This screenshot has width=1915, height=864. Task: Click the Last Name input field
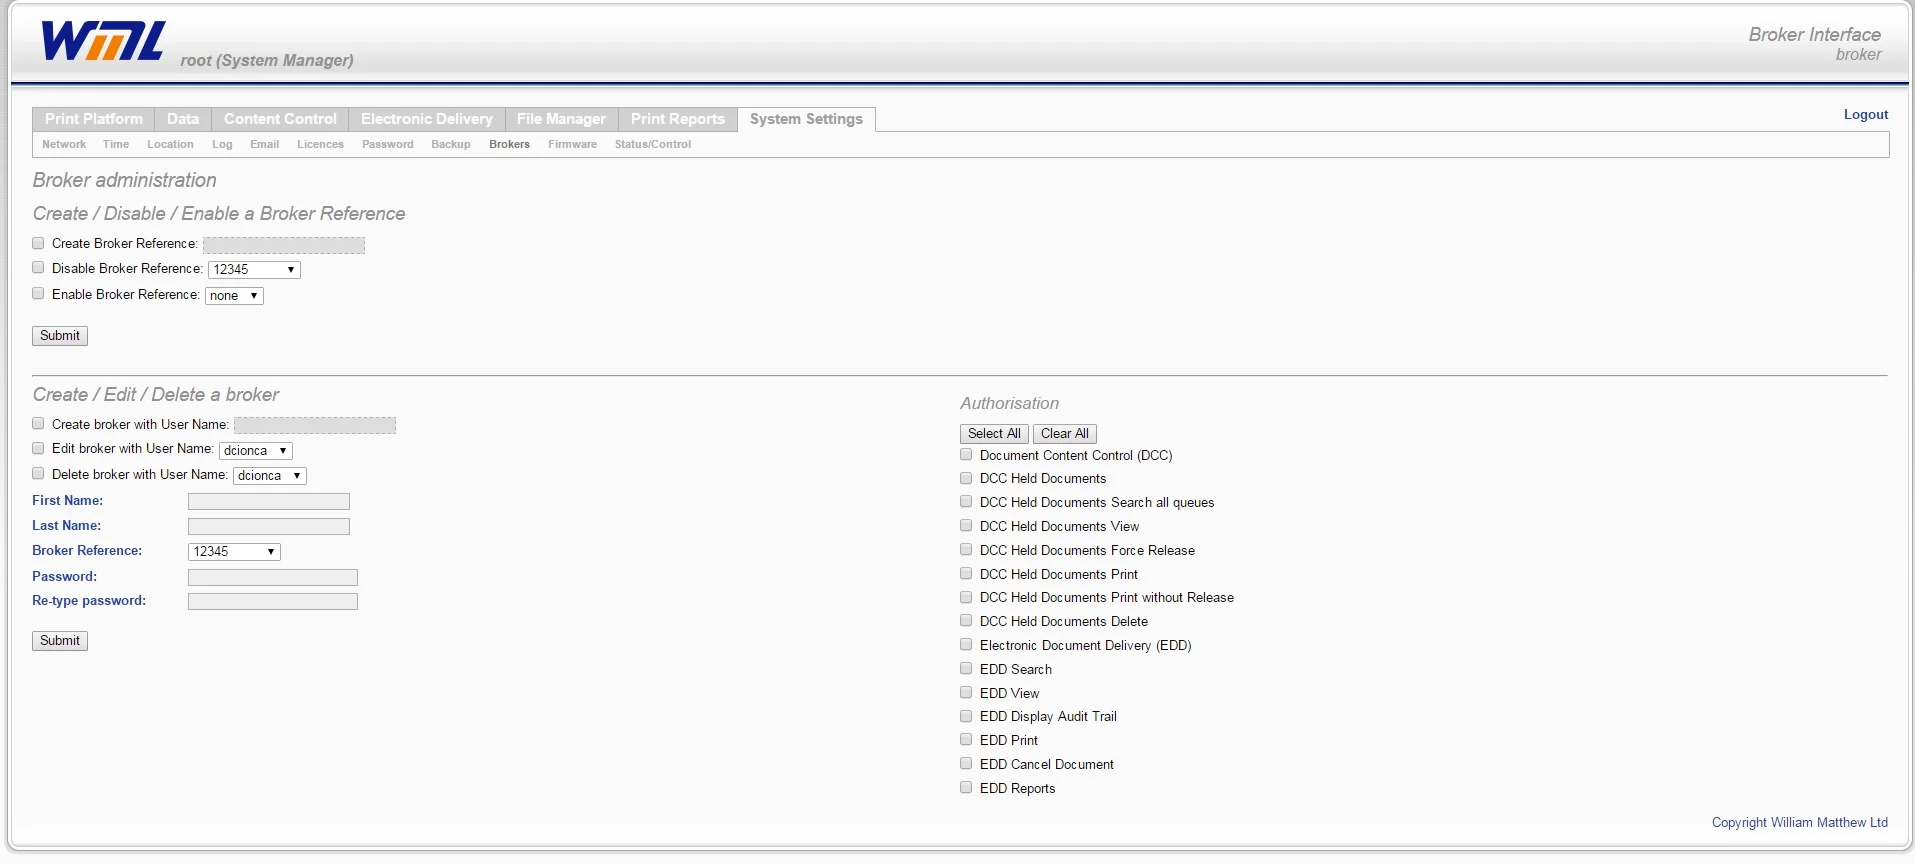point(269,527)
